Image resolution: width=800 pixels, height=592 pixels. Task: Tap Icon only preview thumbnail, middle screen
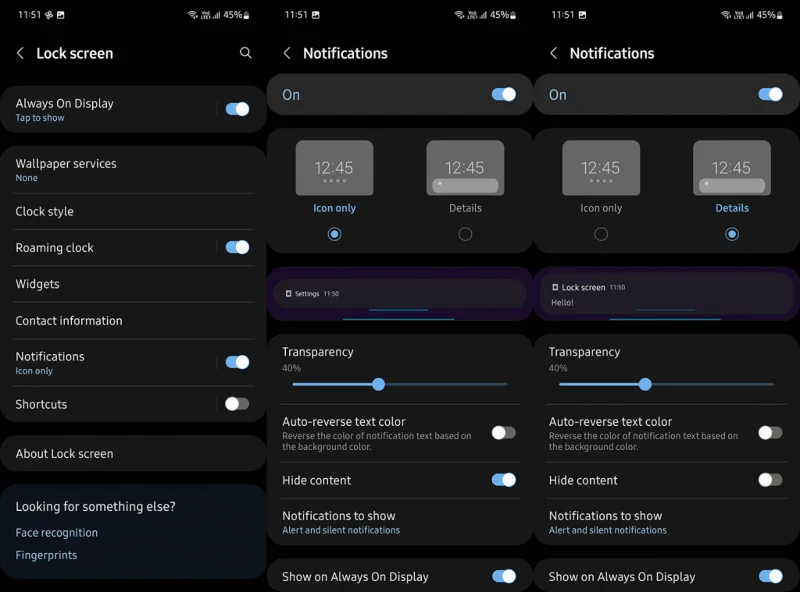tap(335, 168)
